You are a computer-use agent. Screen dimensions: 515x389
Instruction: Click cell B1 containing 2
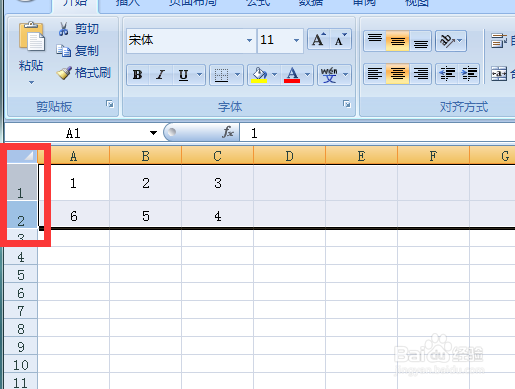click(x=146, y=183)
